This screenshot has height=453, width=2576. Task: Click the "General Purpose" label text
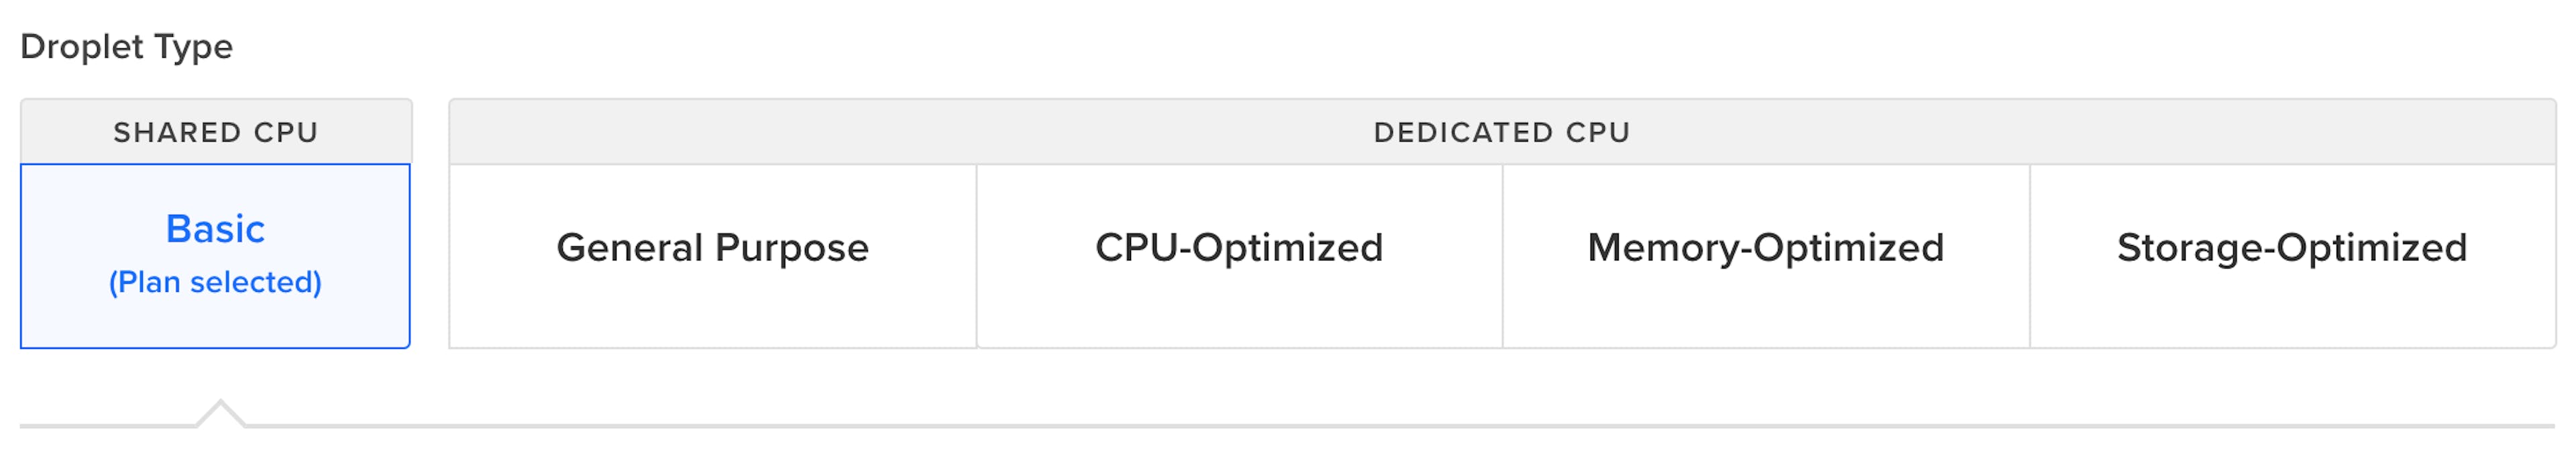pos(712,247)
